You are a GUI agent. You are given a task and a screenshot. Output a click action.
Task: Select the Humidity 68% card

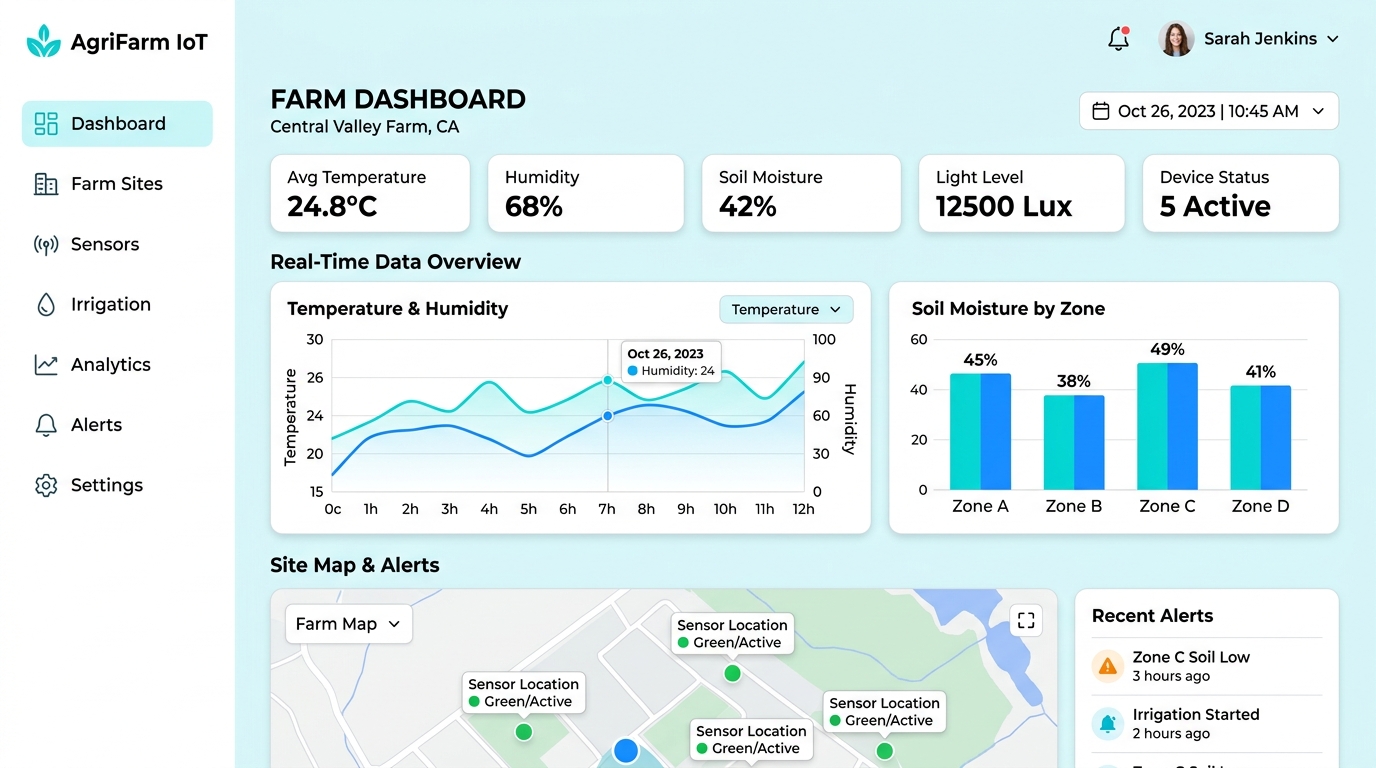(586, 193)
